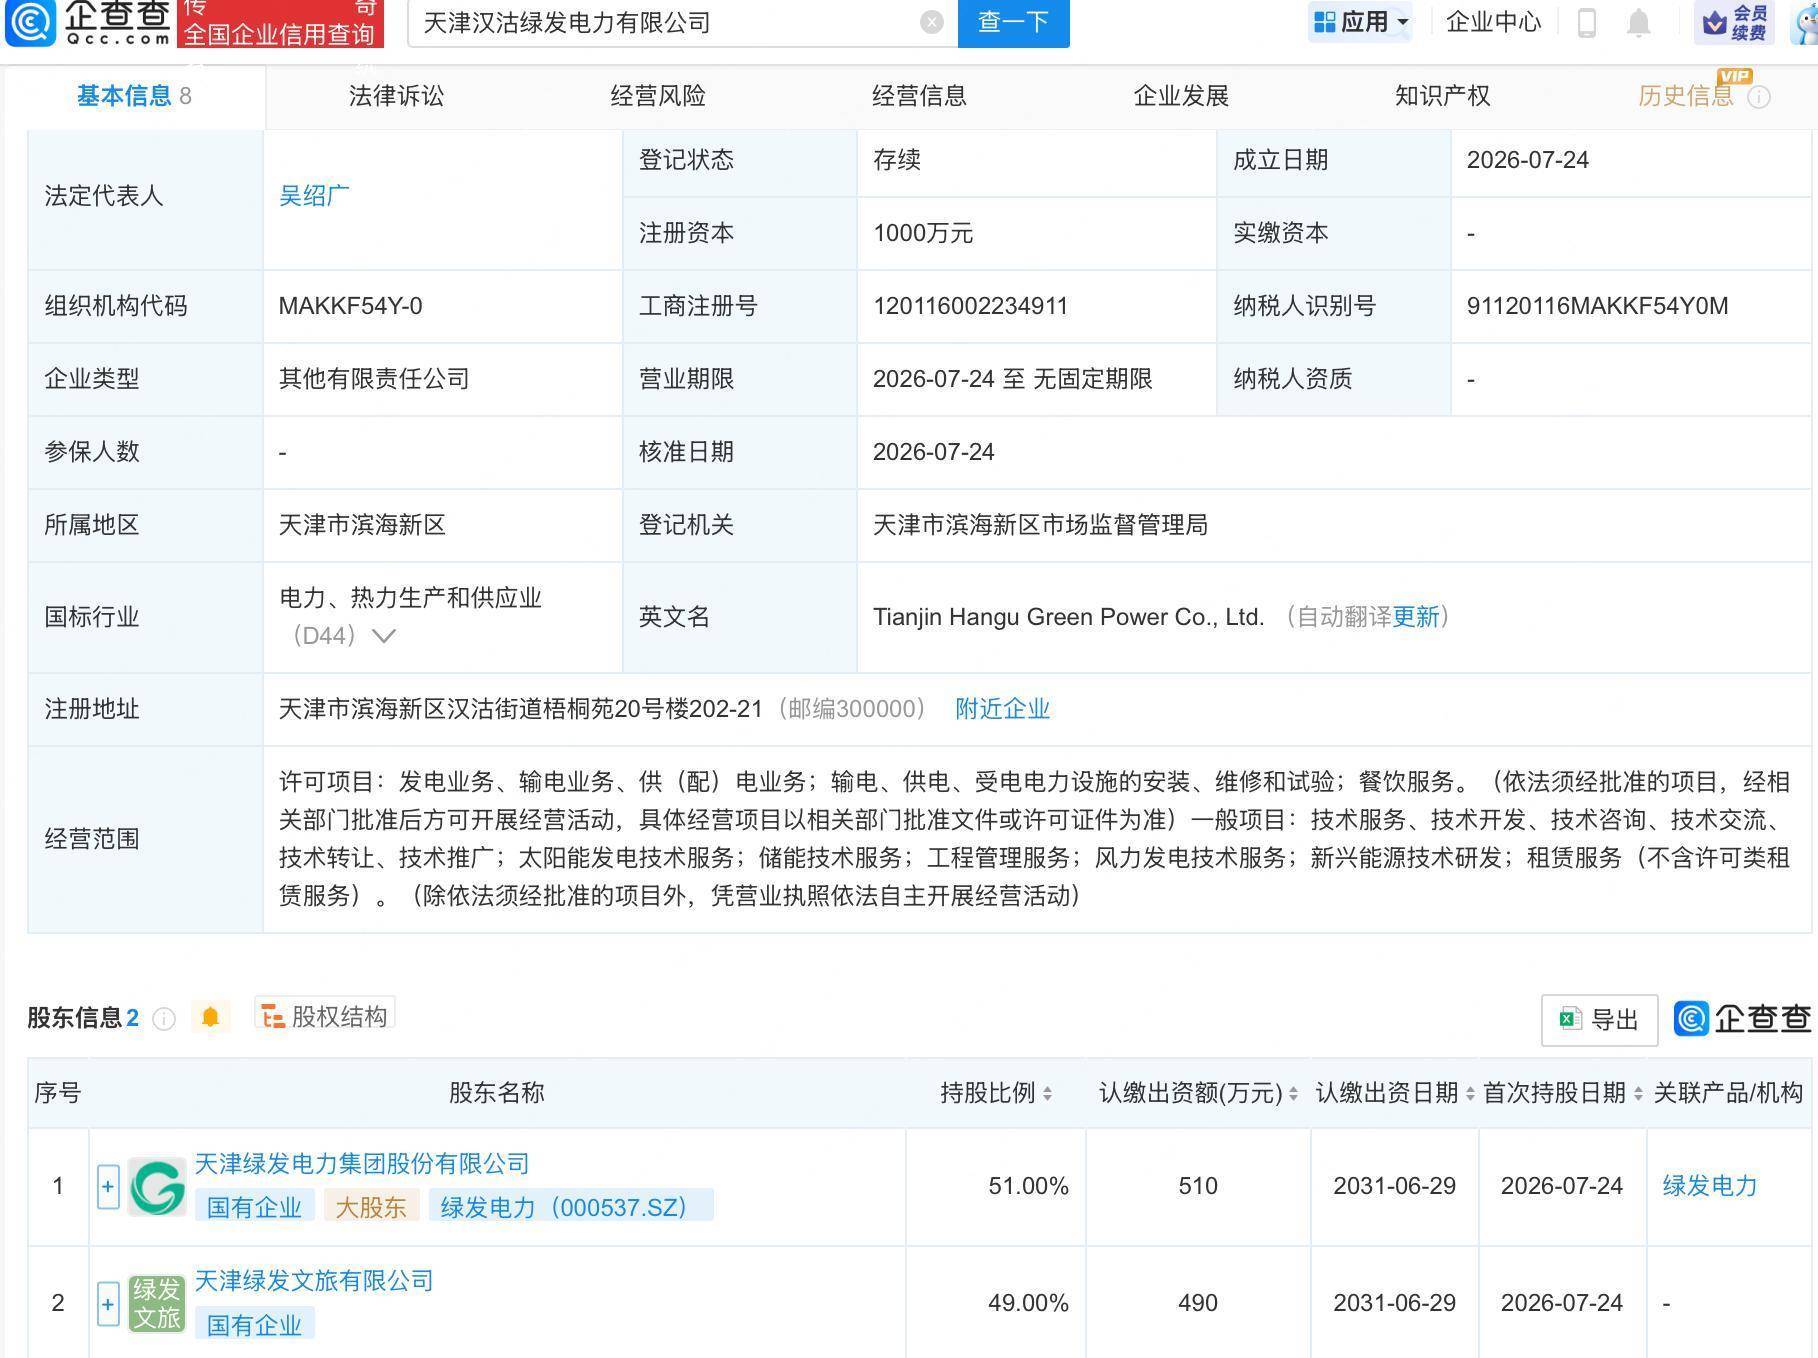
Task: Select registered capital value 1000万元
Action: pos(923,233)
